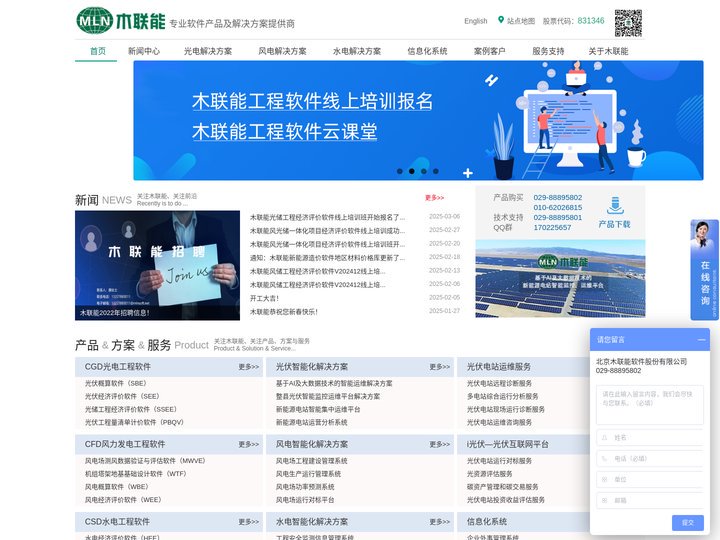Open solar plant 运维平台 promo image

click(x=560, y=278)
